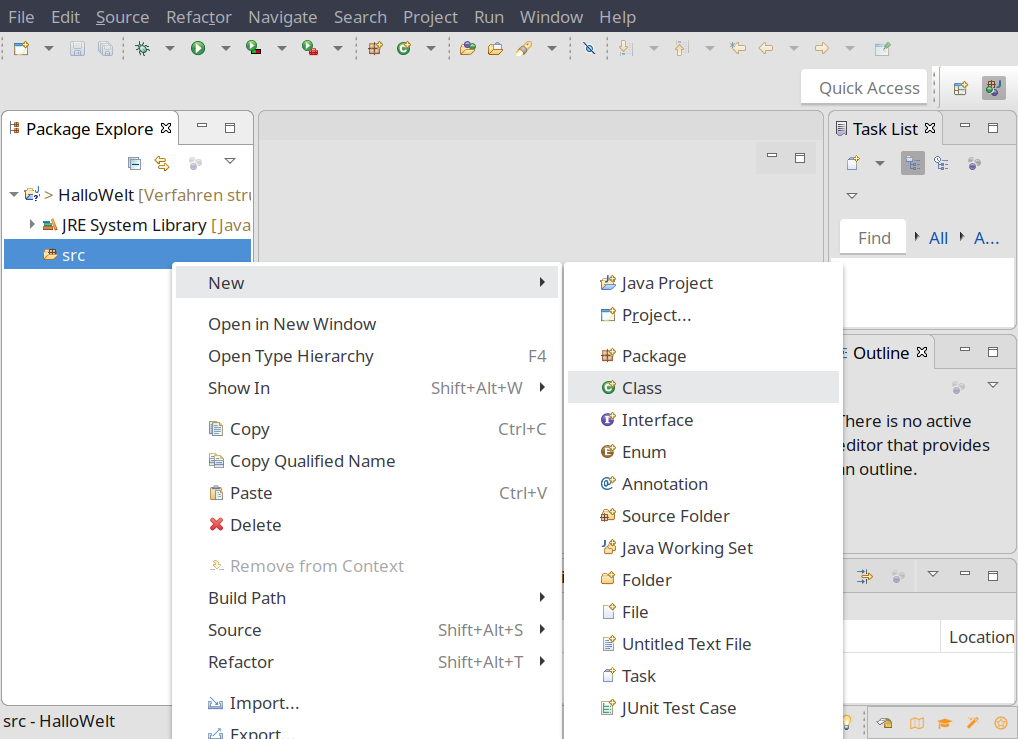Click the Delete context menu entry
The height and width of the screenshot is (739, 1018).
point(255,525)
